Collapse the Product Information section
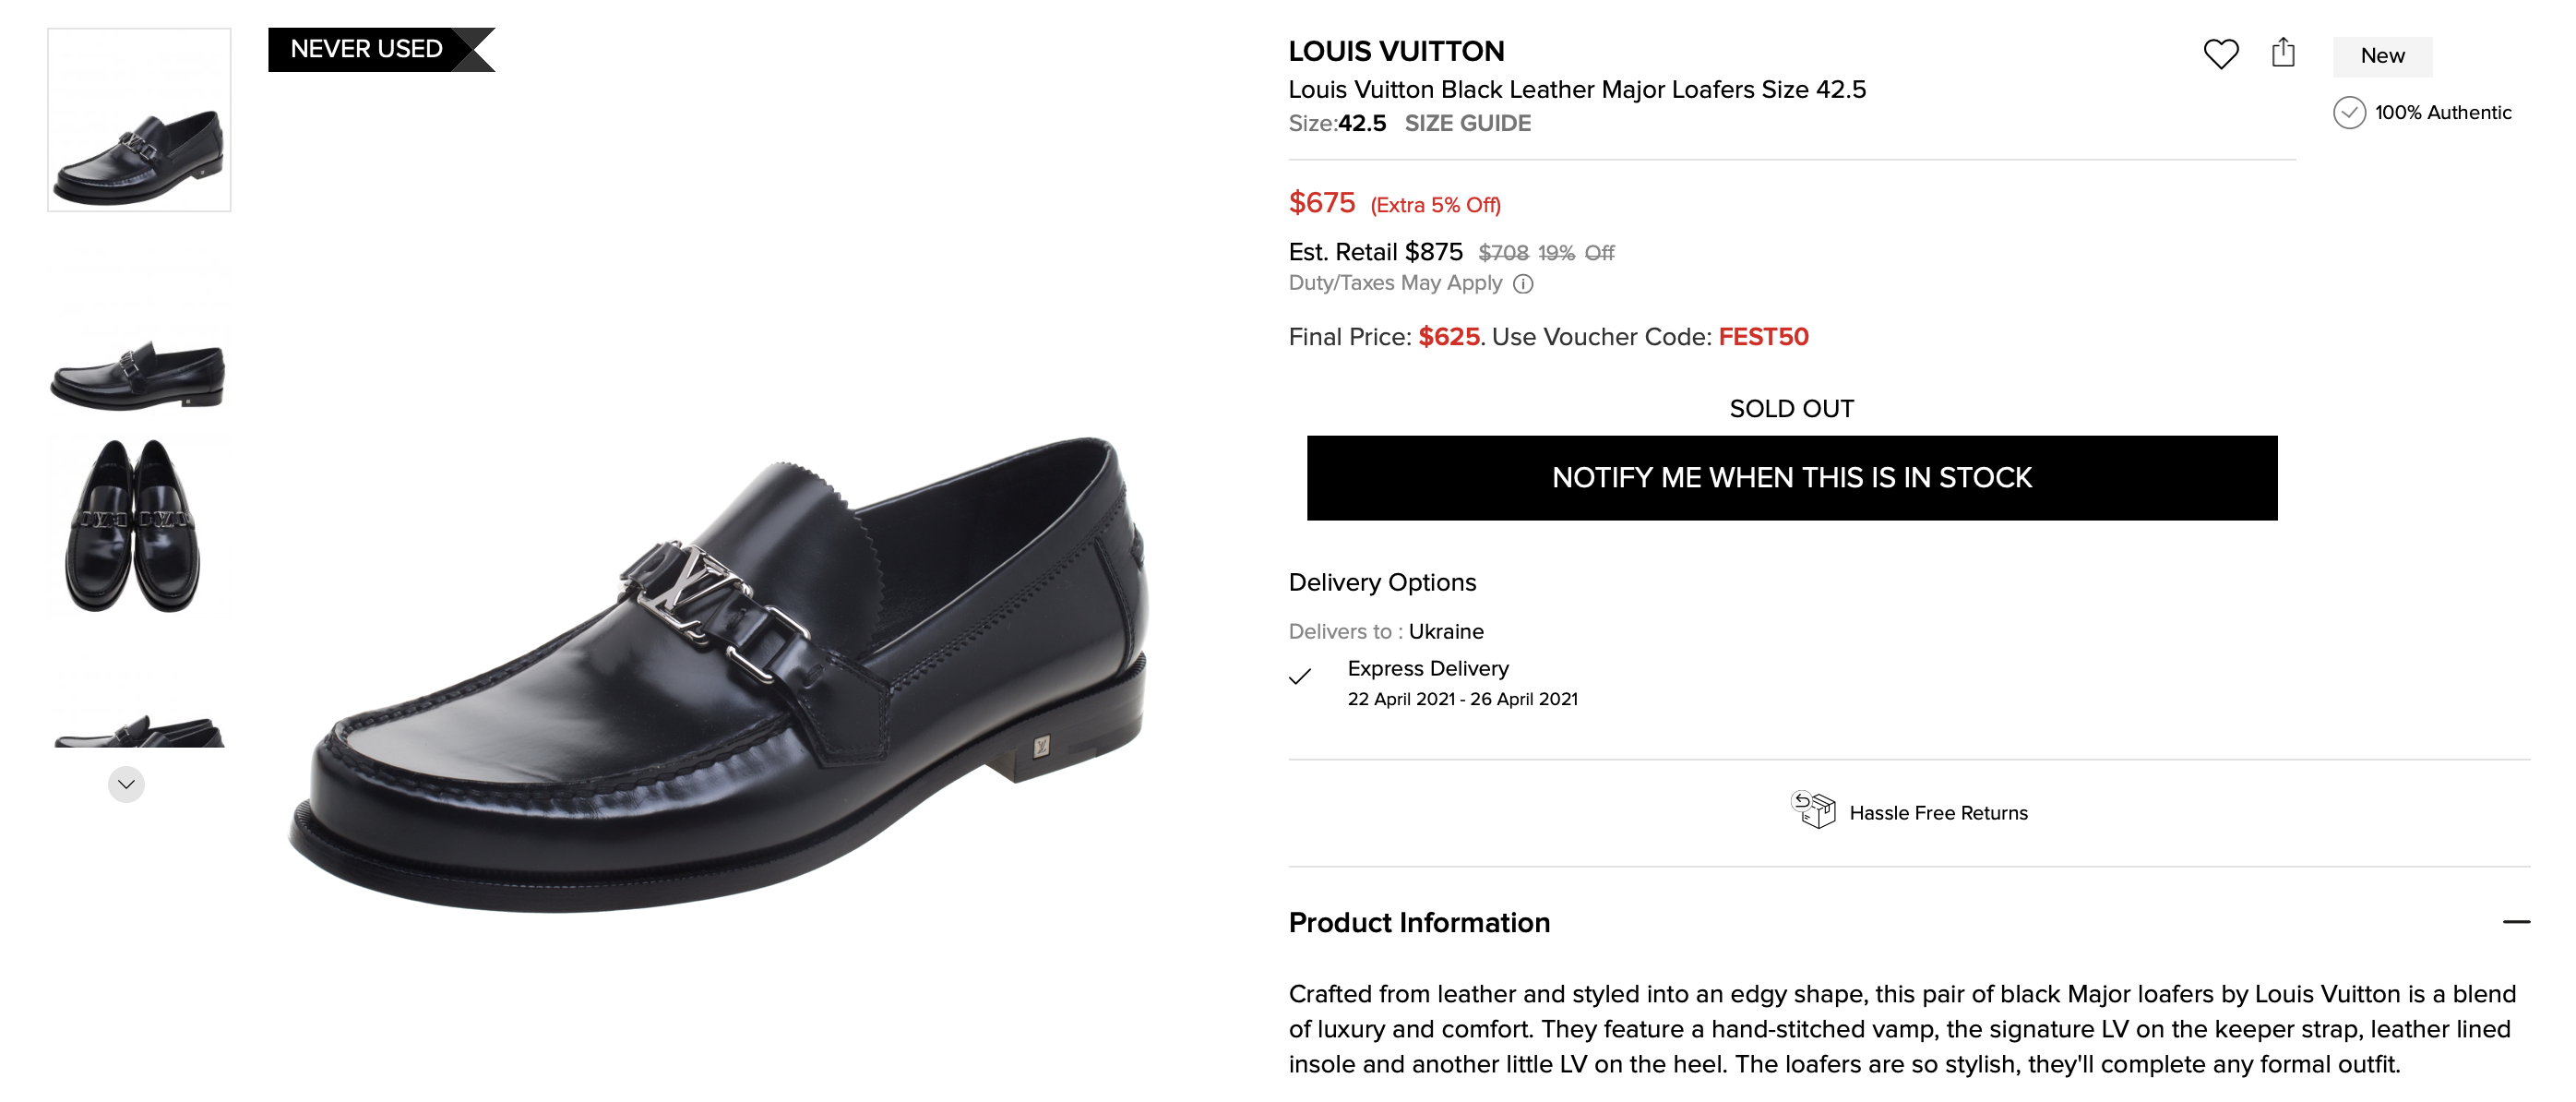The width and height of the screenshot is (2576, 1102). [x=2516, y=922]
